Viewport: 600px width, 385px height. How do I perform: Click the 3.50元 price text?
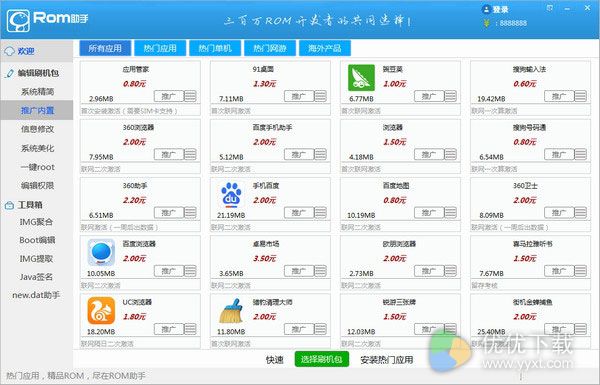click(x=264, y=258)
